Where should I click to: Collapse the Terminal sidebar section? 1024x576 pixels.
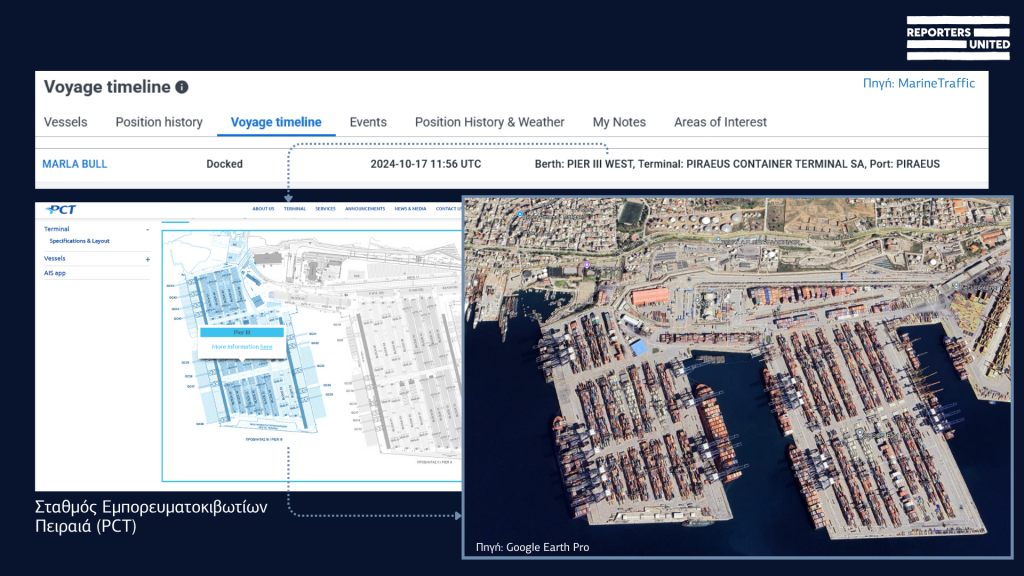148,229
